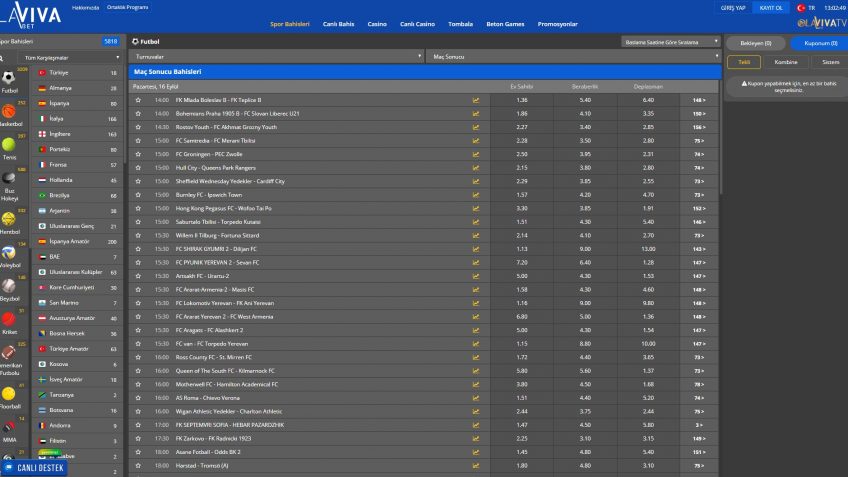The height and width of the screenshot is (477, 848).
Task: Favorite star for Sheffield Wednesday Yedekler - Cardiff City
Action: coord(138,181)
